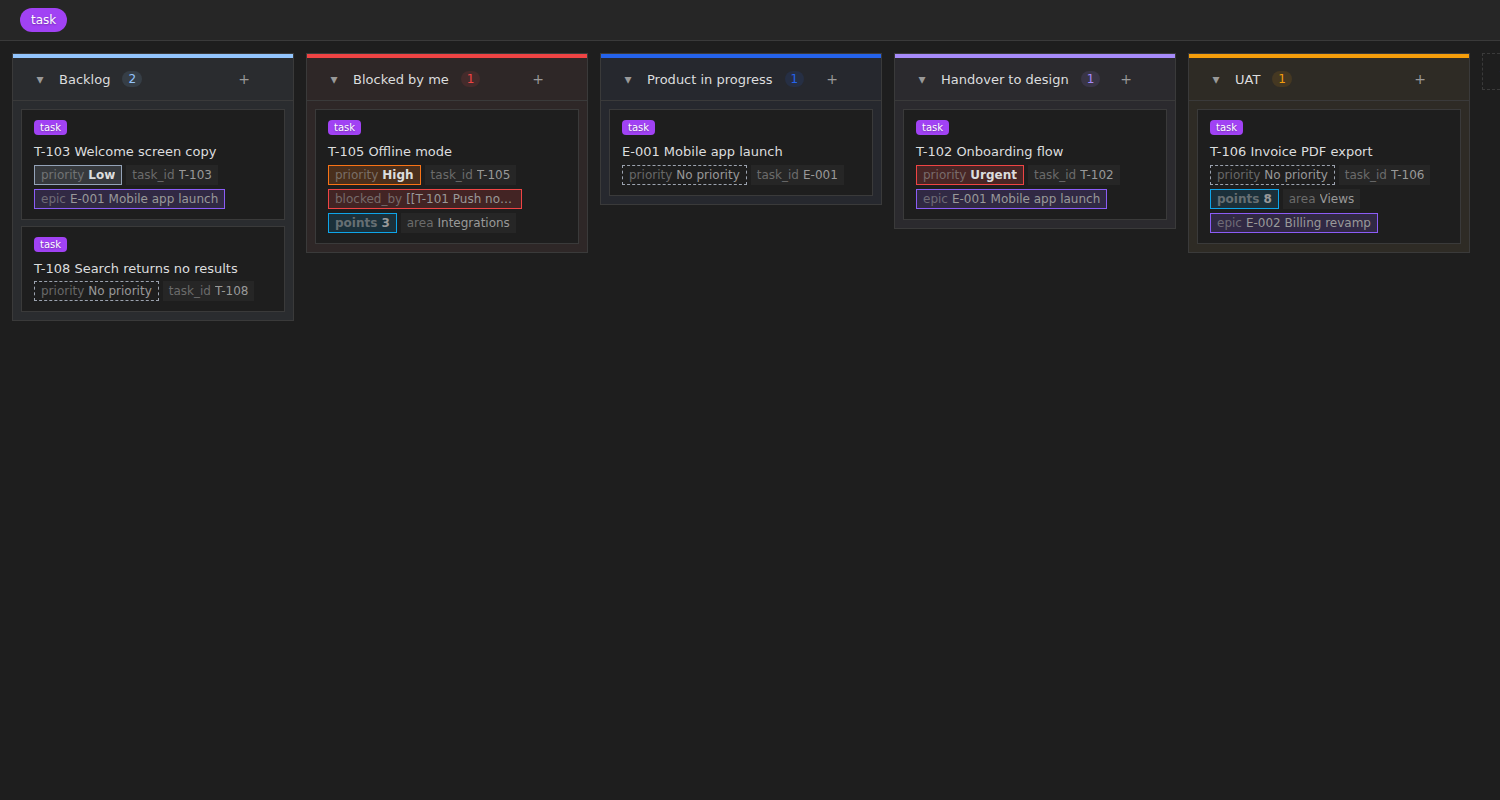
Task: Click the epic chip on the T-102 card
Action: [1011, 199]
